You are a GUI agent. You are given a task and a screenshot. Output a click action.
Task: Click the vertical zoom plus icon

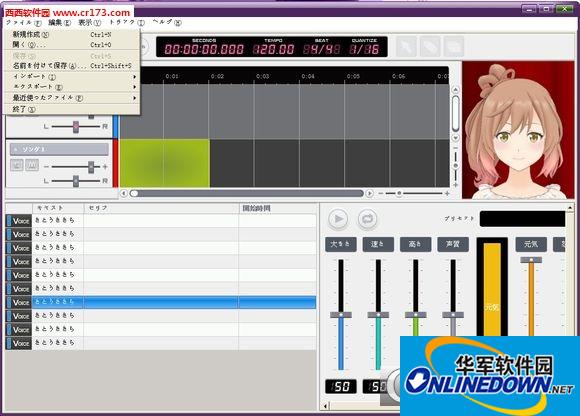(456, 184)
